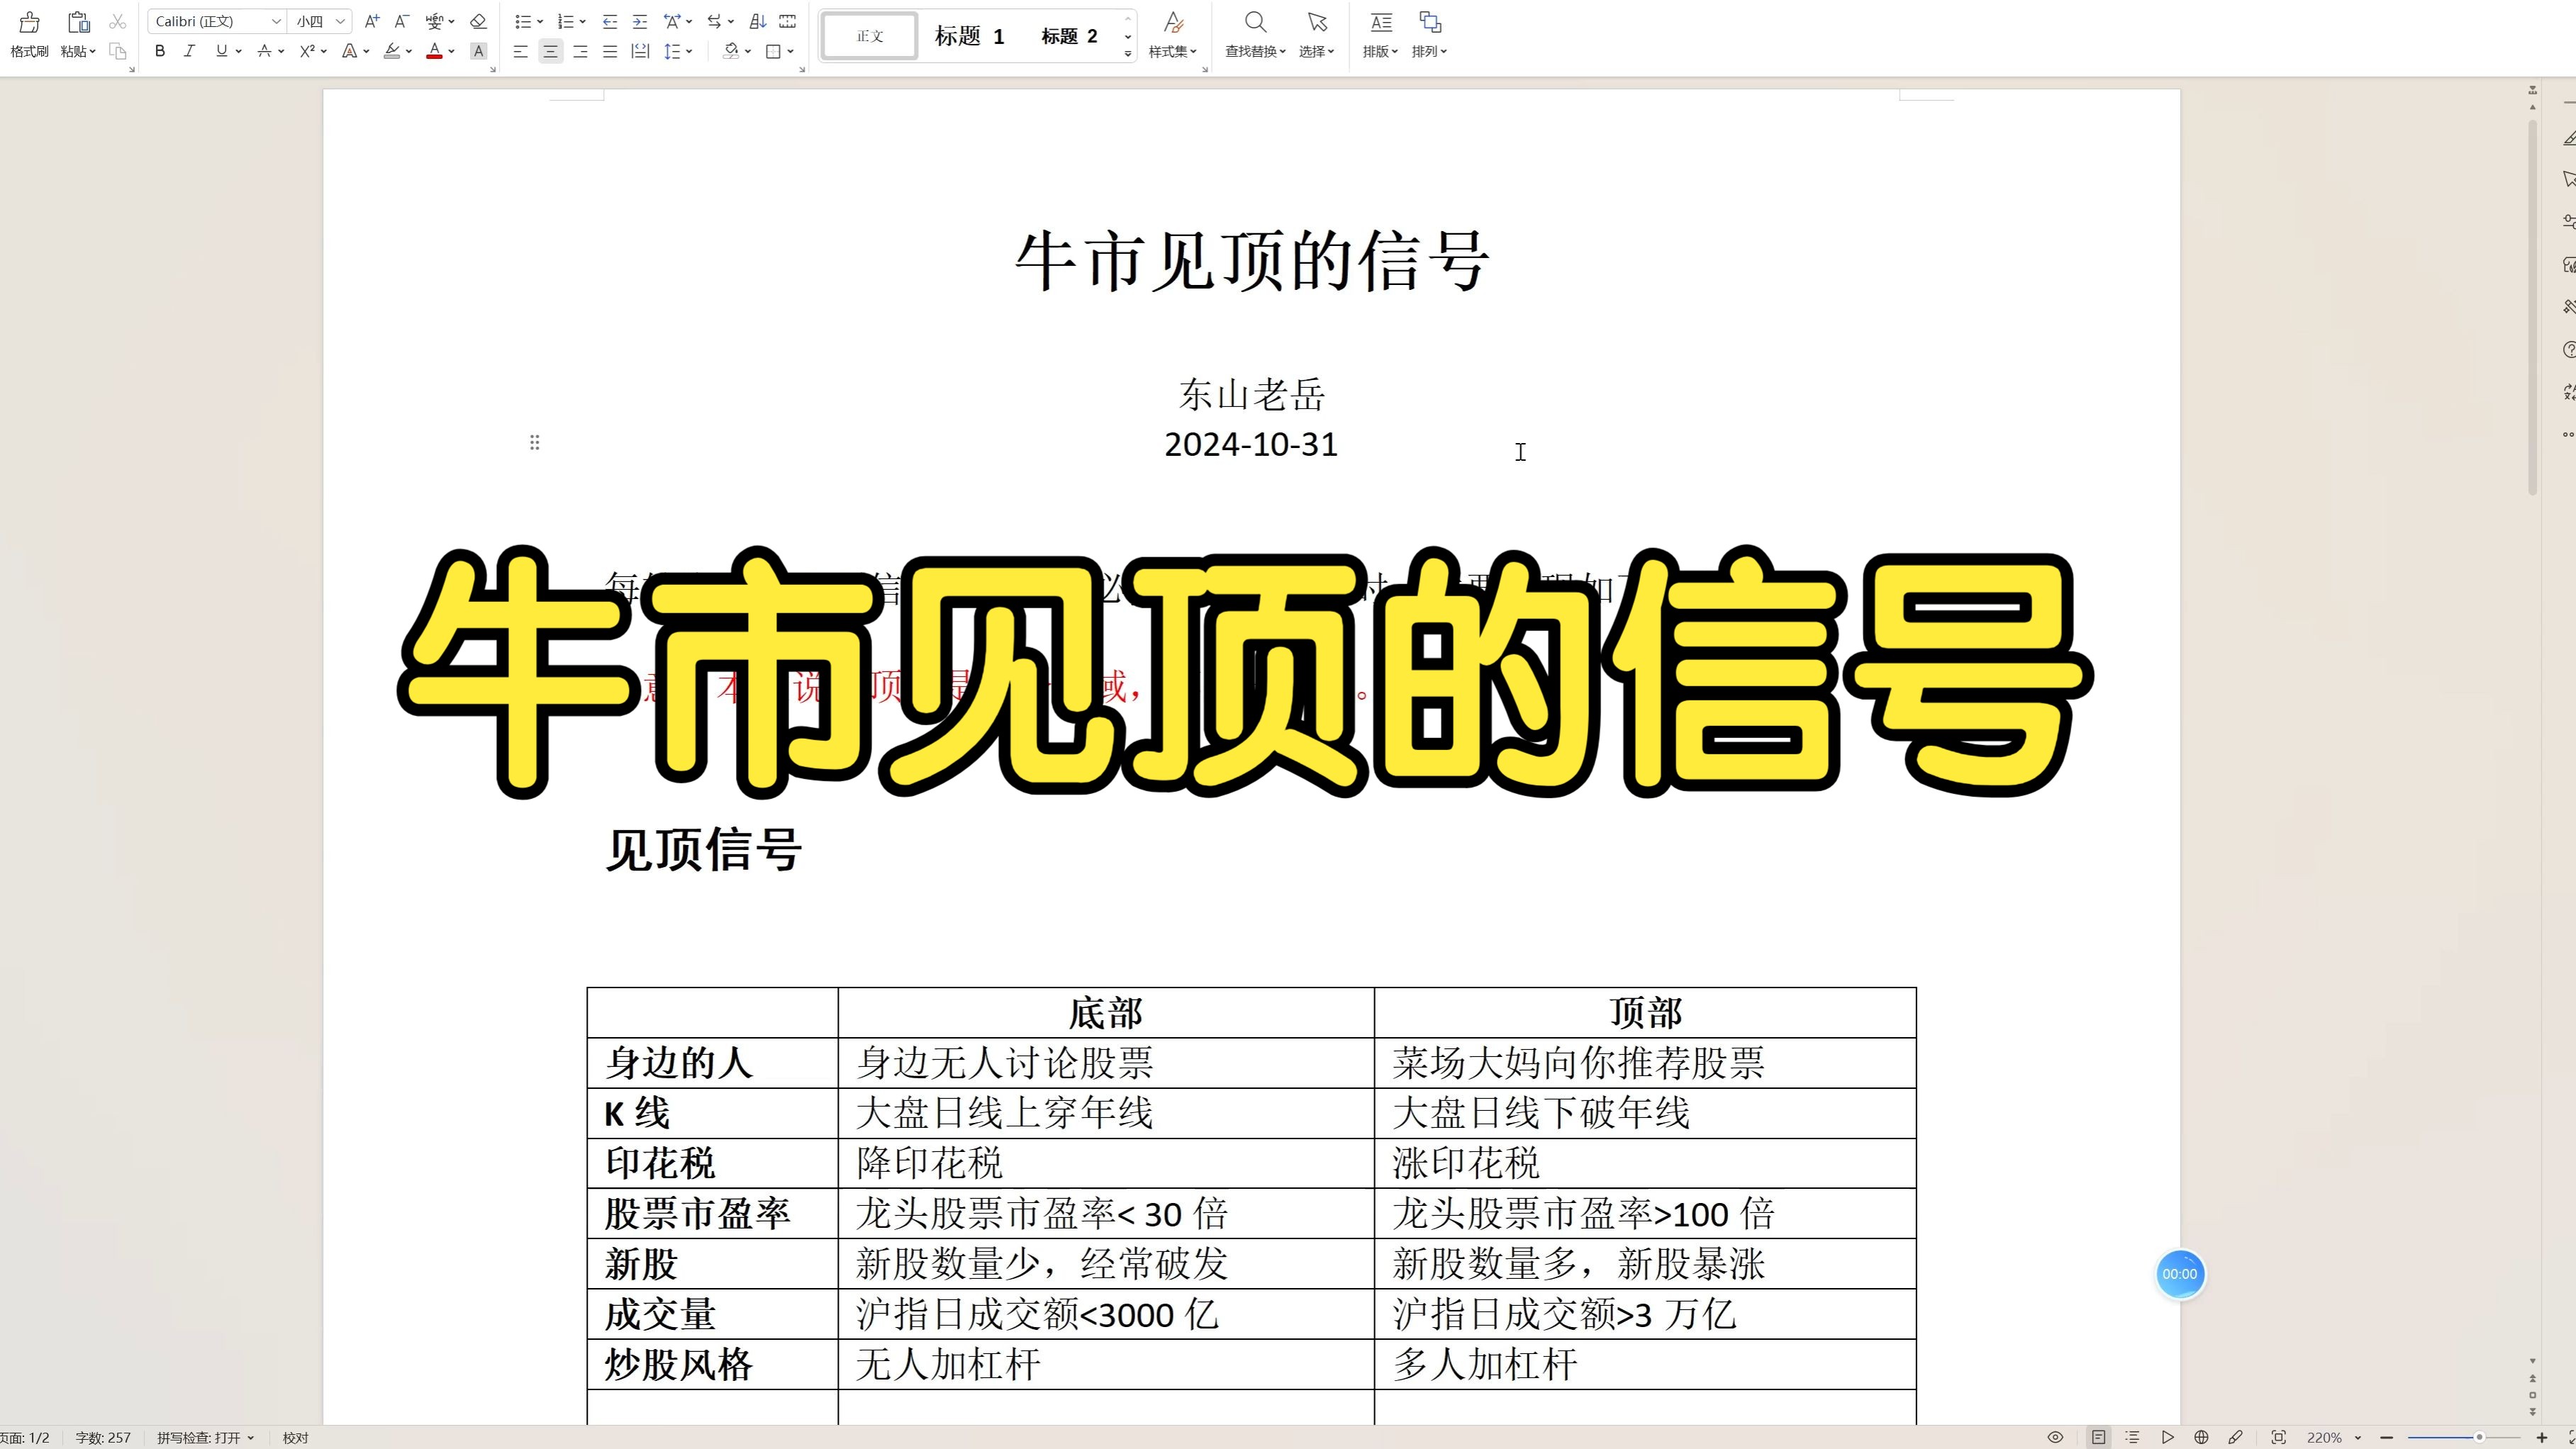Viewport: 2576px width, 1449px height.
Task: Click the vertical scrollbar thumb
Action: click(x=2533, y=307)
